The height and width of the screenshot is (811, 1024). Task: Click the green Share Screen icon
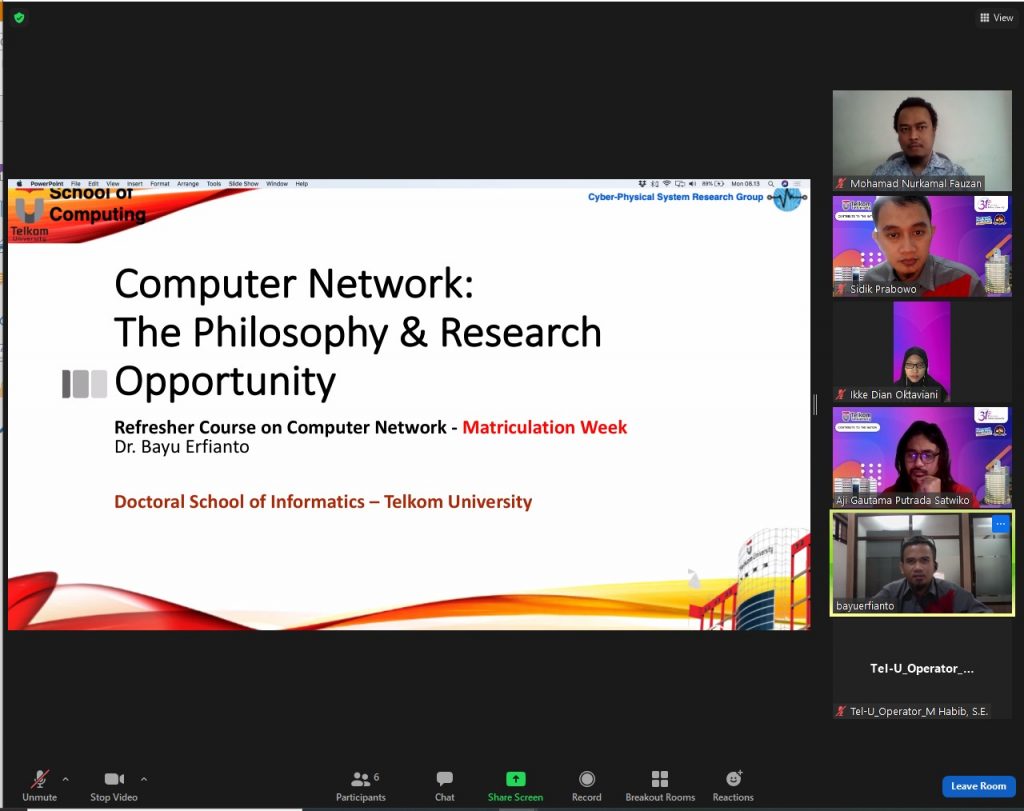pyautogui.click(x=515, y=778)
